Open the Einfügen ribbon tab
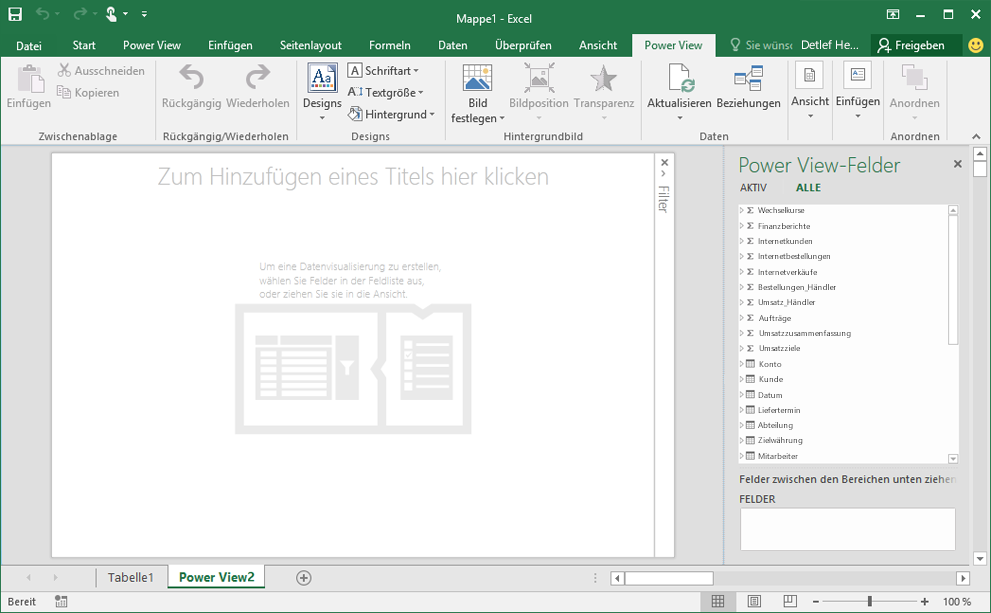The image size is (991, 613). pyautogui.click(x=230, y=45)
